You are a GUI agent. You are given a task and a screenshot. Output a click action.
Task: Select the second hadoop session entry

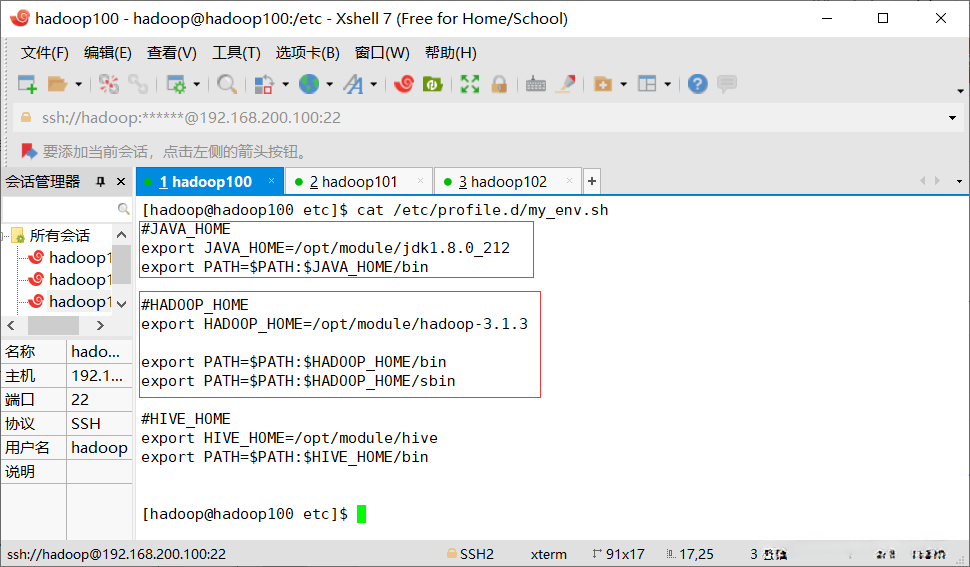pos(72,280)
